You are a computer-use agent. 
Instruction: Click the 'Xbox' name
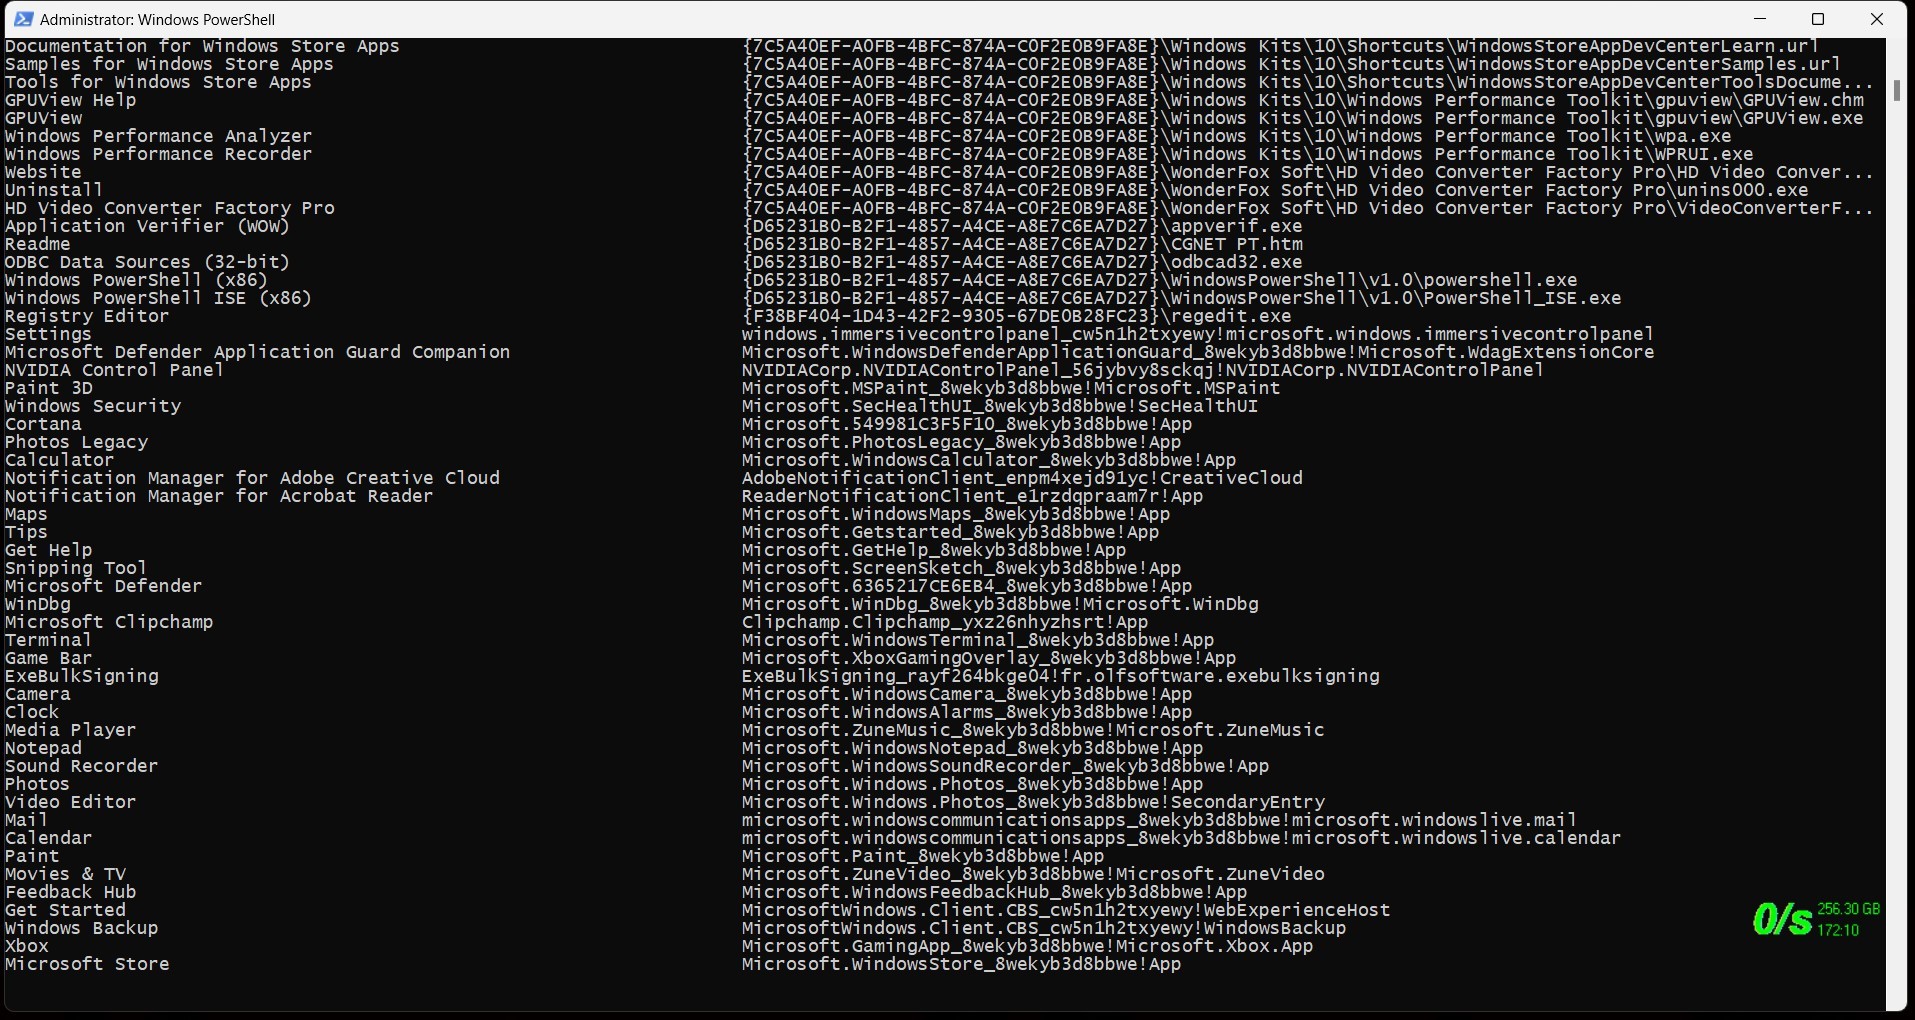pyautogui.click(x=27, y=946)
